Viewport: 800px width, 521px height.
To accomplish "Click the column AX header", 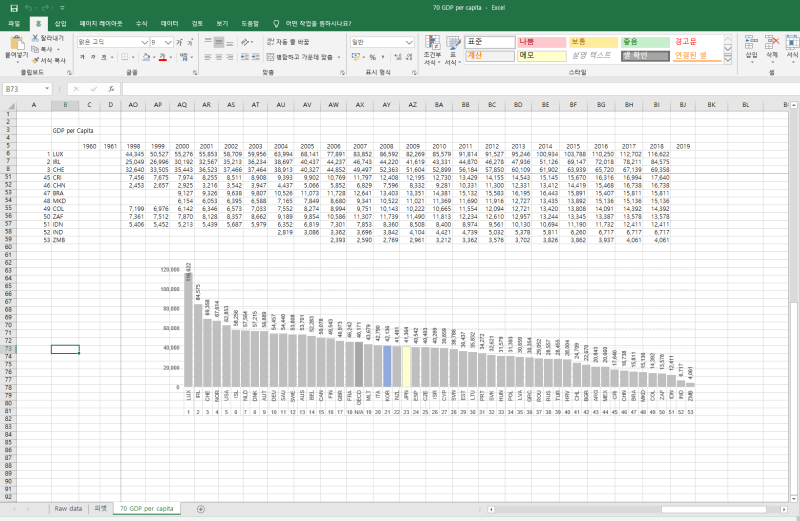I will coord(360,105).
